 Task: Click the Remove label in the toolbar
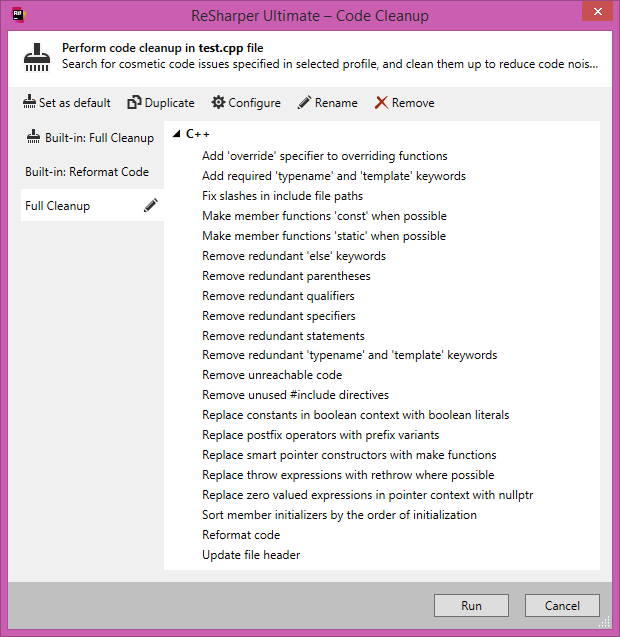[413, 103]
